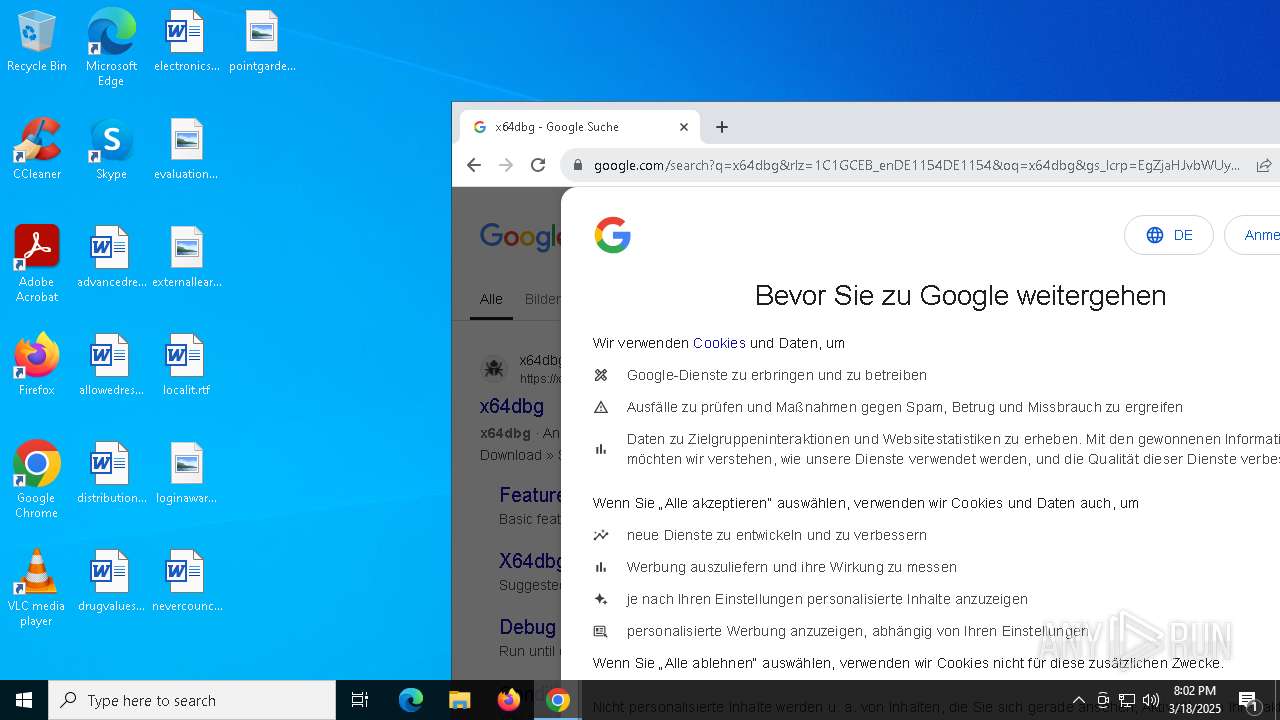
Task: Select the x64dbg - Google Suche tab
Action: 580,127
